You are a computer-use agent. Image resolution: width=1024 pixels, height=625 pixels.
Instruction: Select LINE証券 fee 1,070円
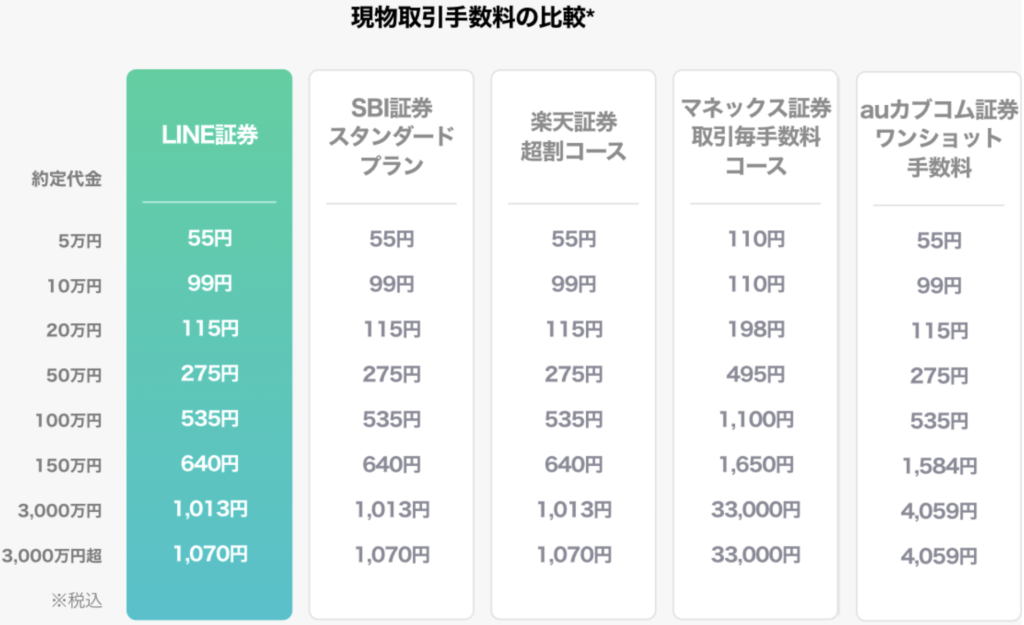pyautogui.click(x=210, y=554)
